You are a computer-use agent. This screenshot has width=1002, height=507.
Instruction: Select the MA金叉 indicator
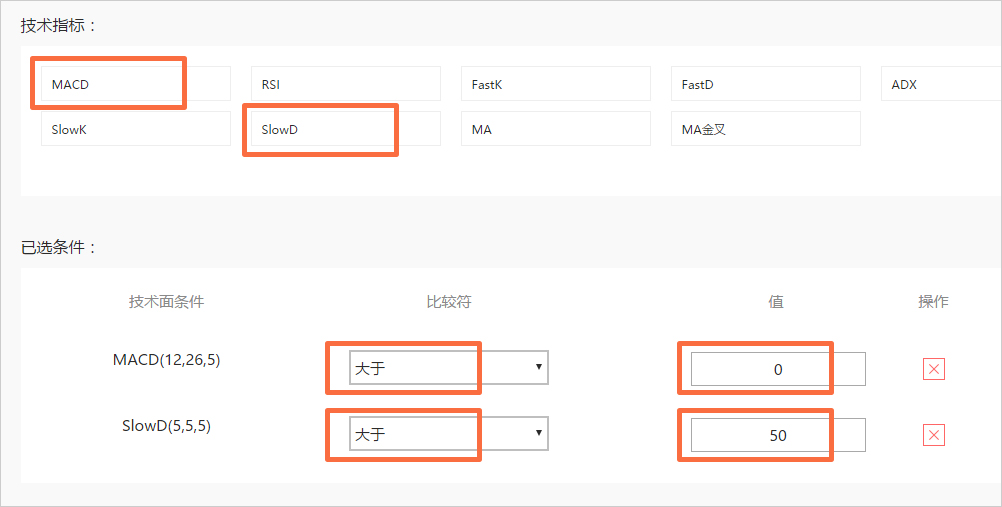click(765, 129)
